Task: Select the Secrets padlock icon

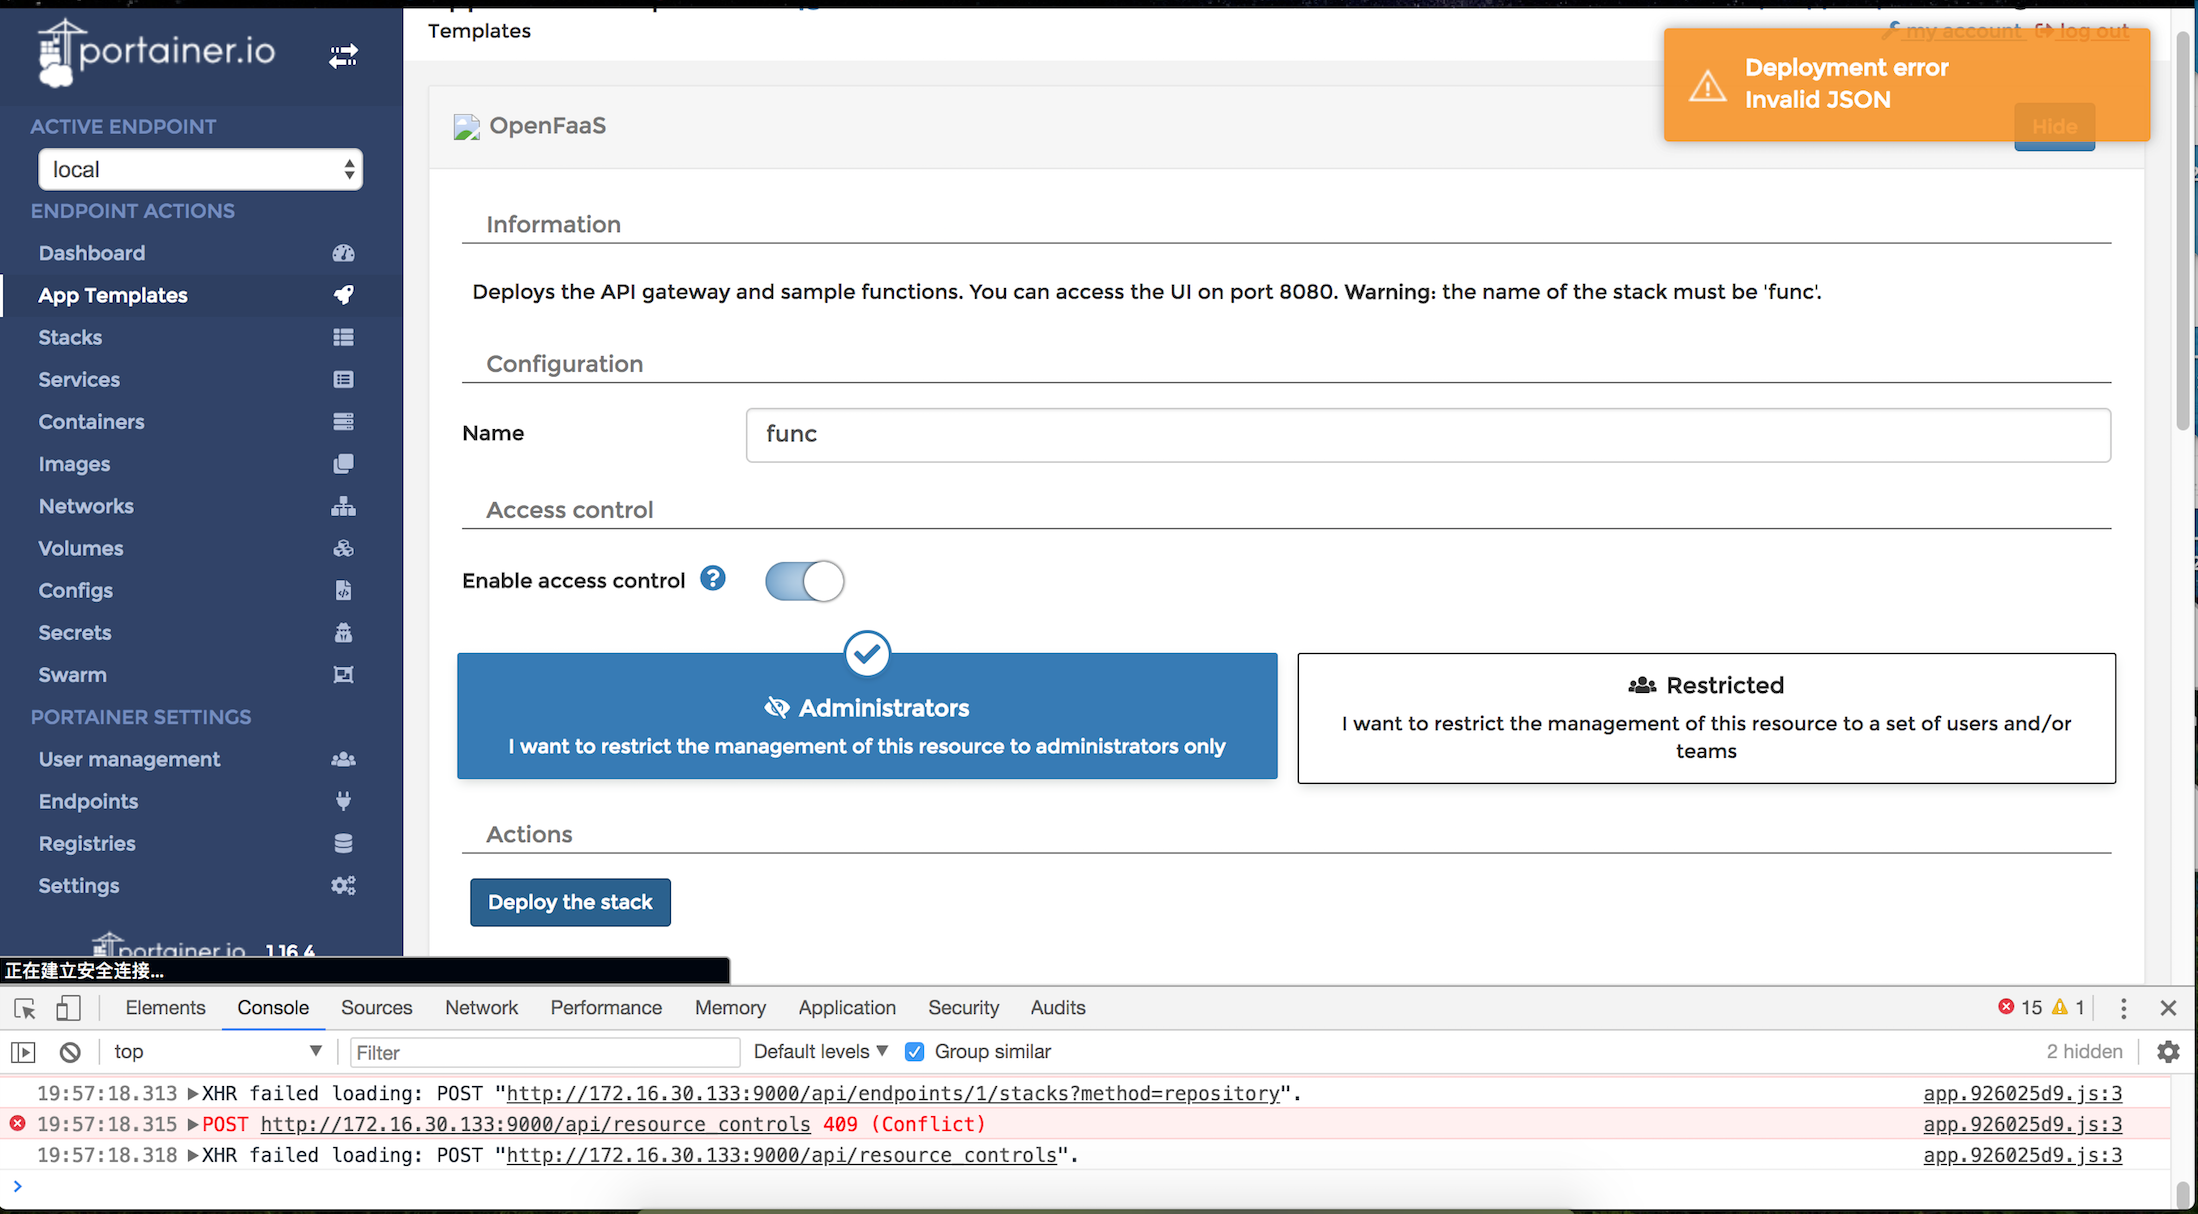Action: [x=343, y=632]
